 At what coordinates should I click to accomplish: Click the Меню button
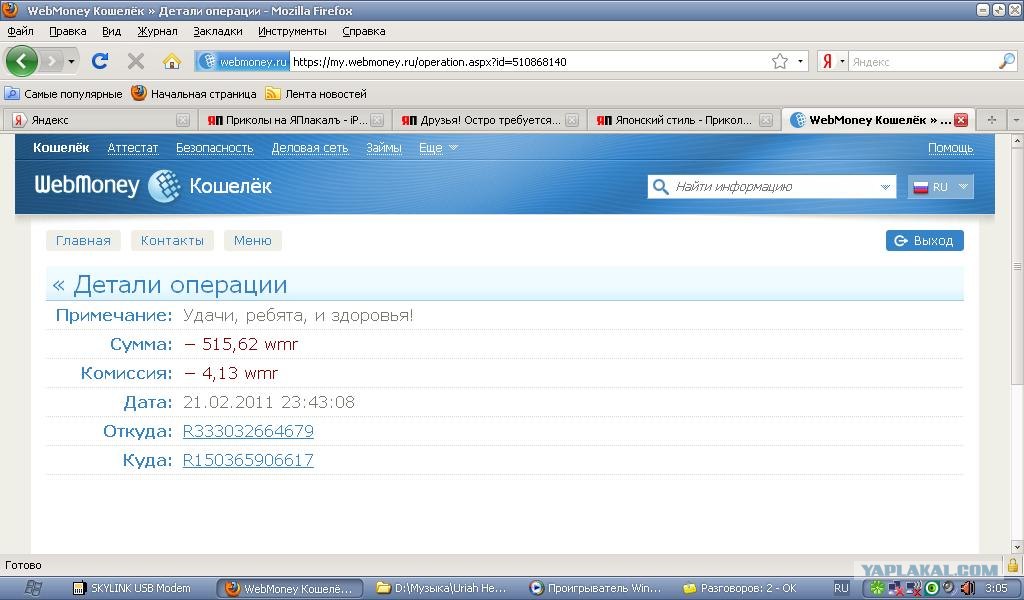[x=253, y=240]
